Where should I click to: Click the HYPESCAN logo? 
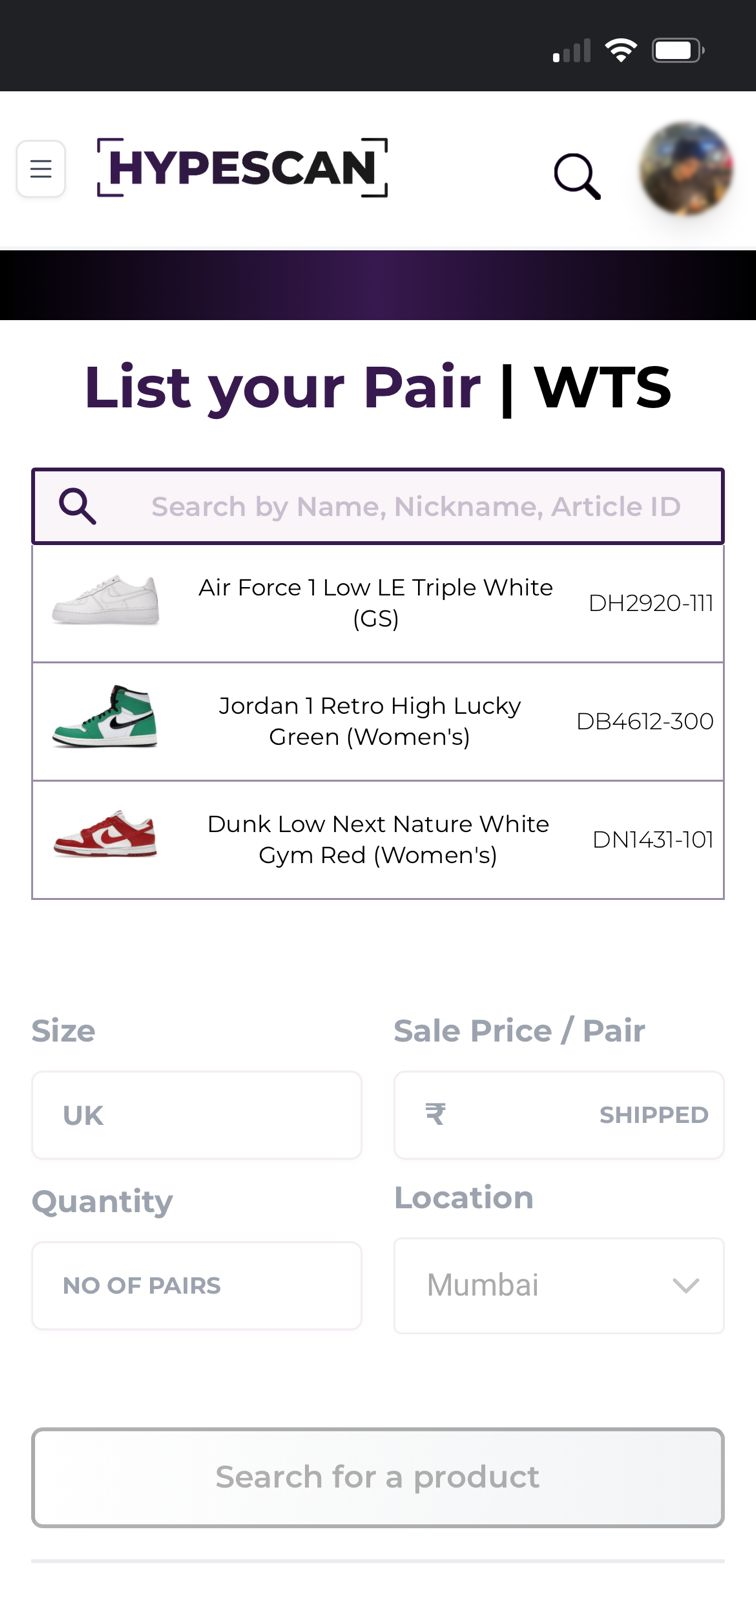tap(240, 168)
